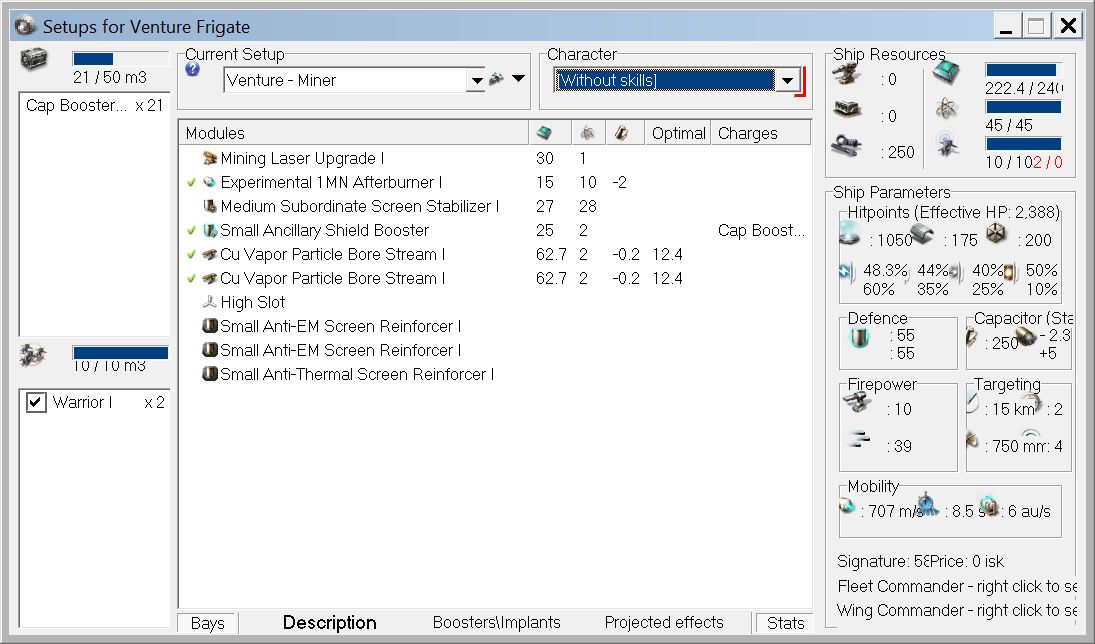The width and height of the screenshot is (1095, 644).
Task: Click the Modules column header
Action: point(353,133)
